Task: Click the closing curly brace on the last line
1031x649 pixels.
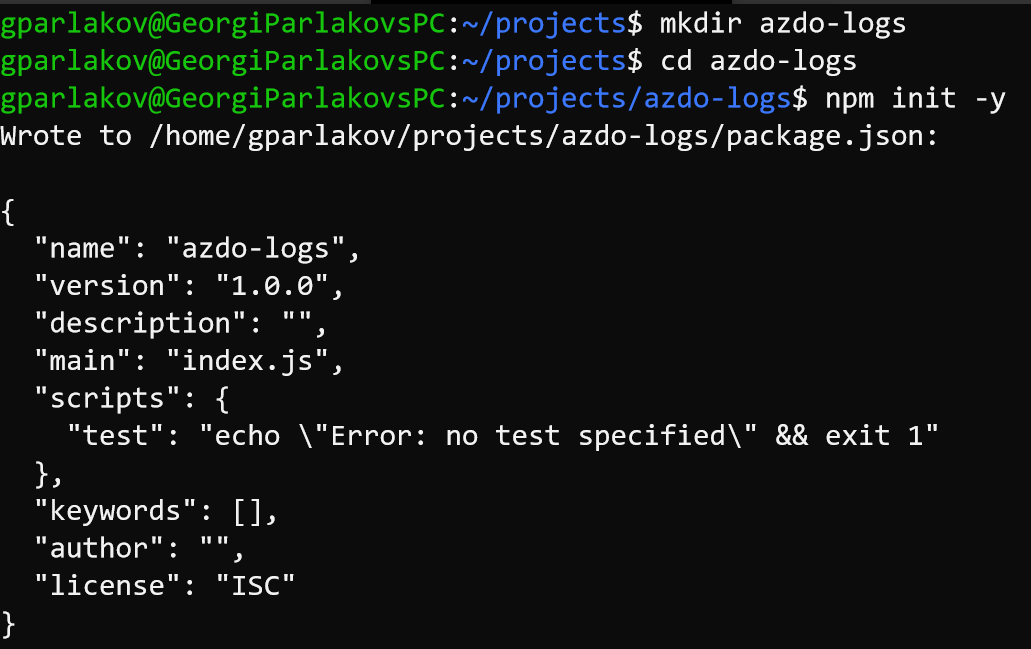Action: (x=9, y=624)
